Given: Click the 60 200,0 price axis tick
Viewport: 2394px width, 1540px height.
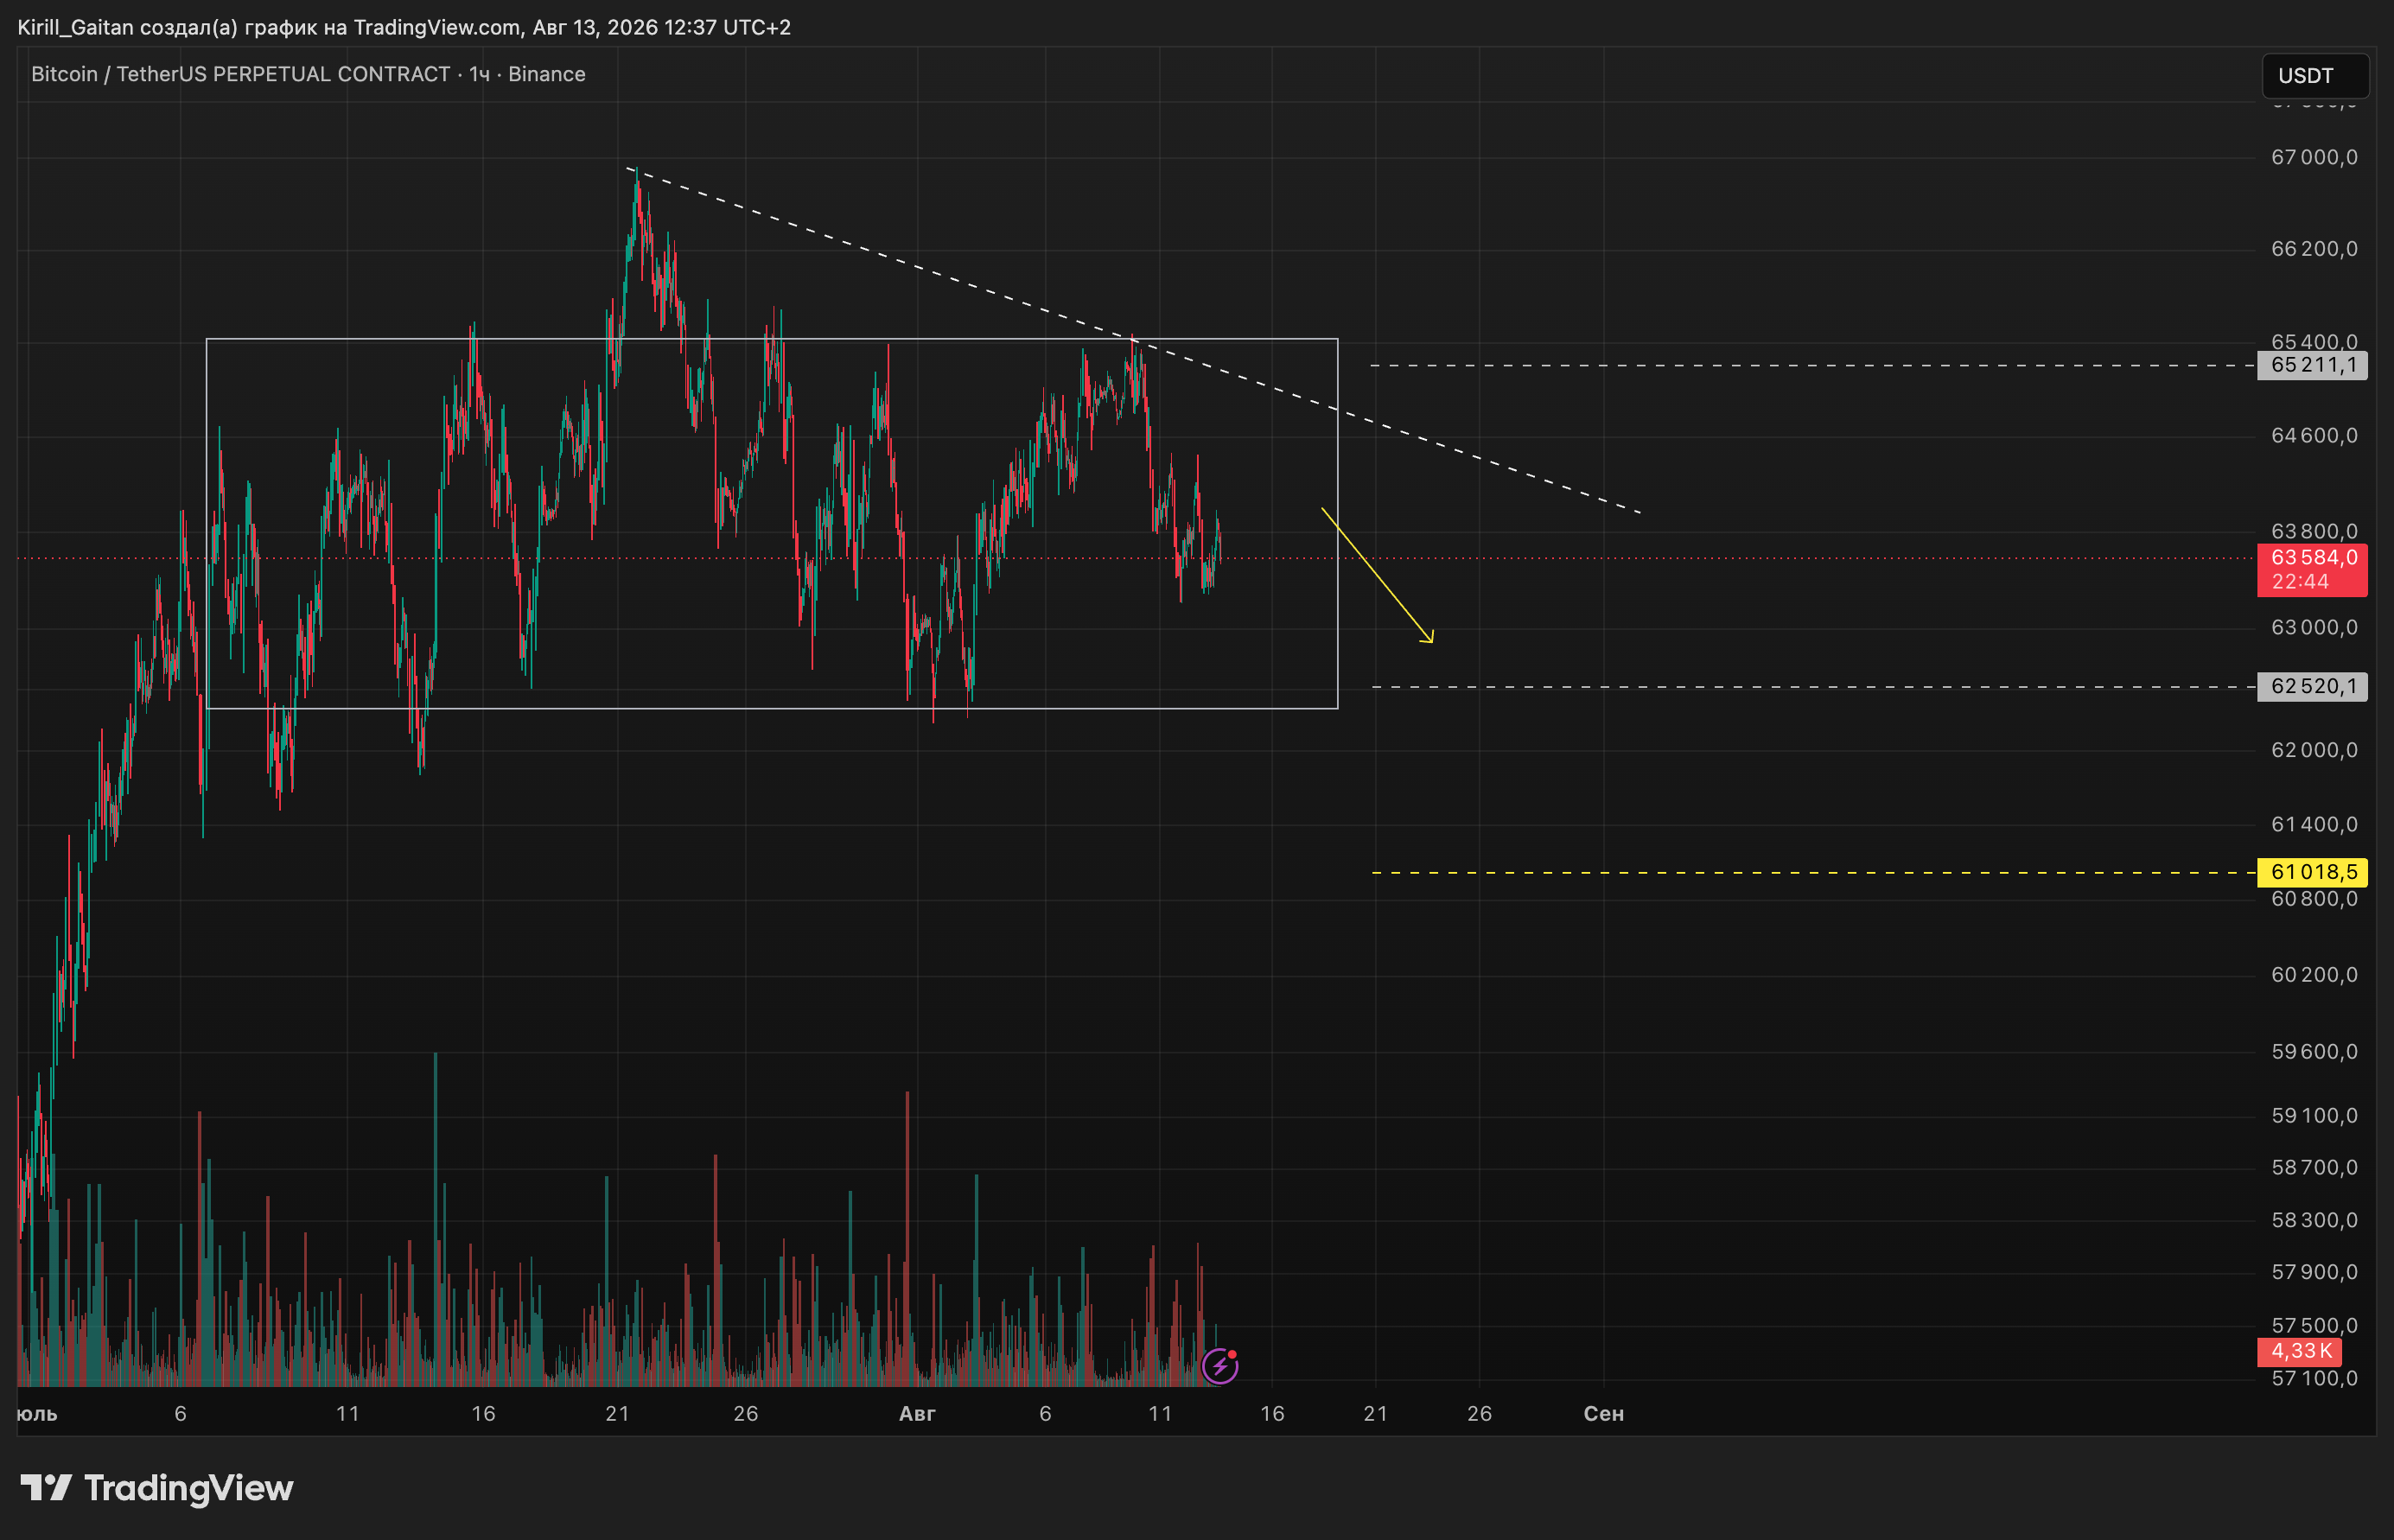Looking at the screenshot, I should pos(2314,974).
